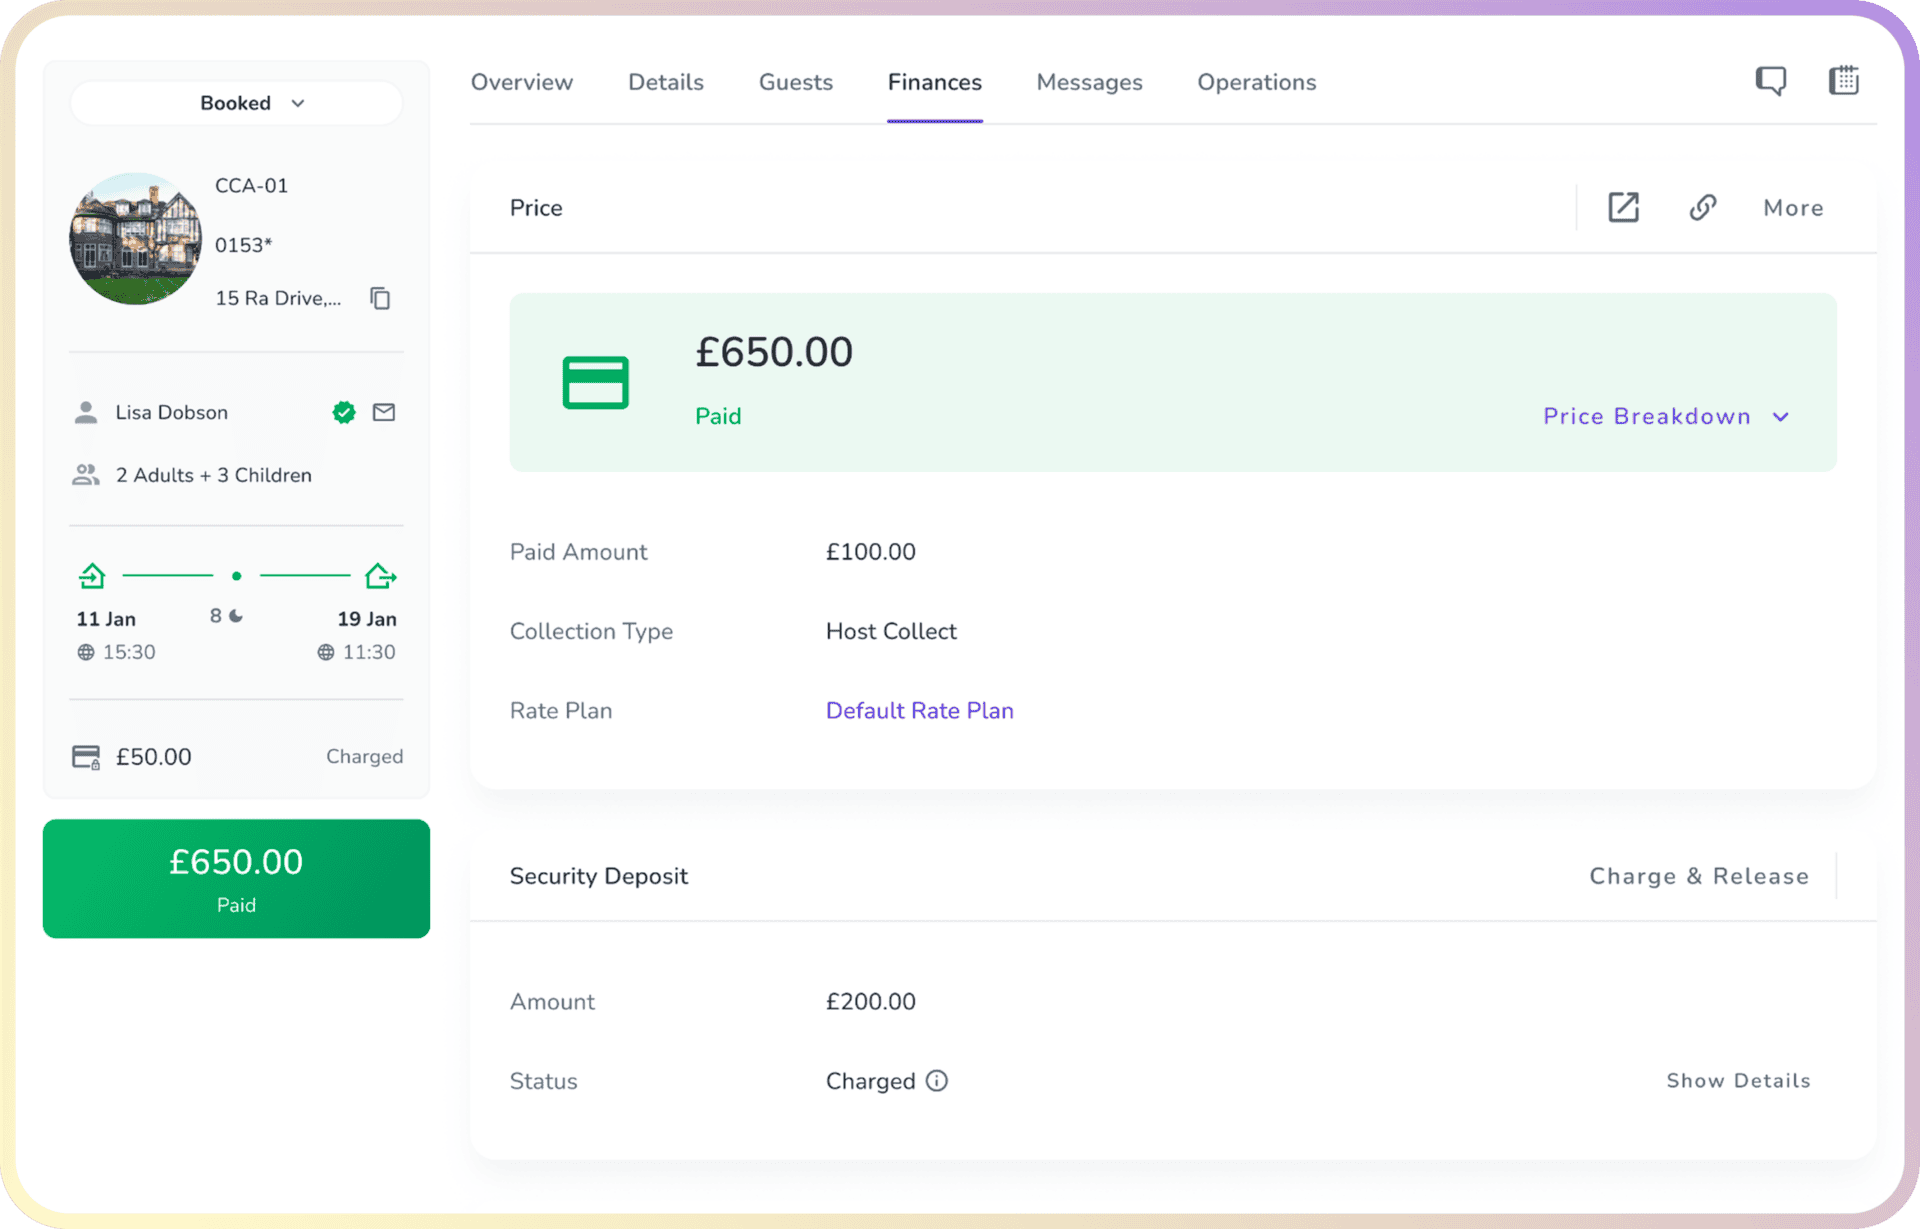Open the Default Rate Plan link
Screen dimensions: 1920x1229
920,711
